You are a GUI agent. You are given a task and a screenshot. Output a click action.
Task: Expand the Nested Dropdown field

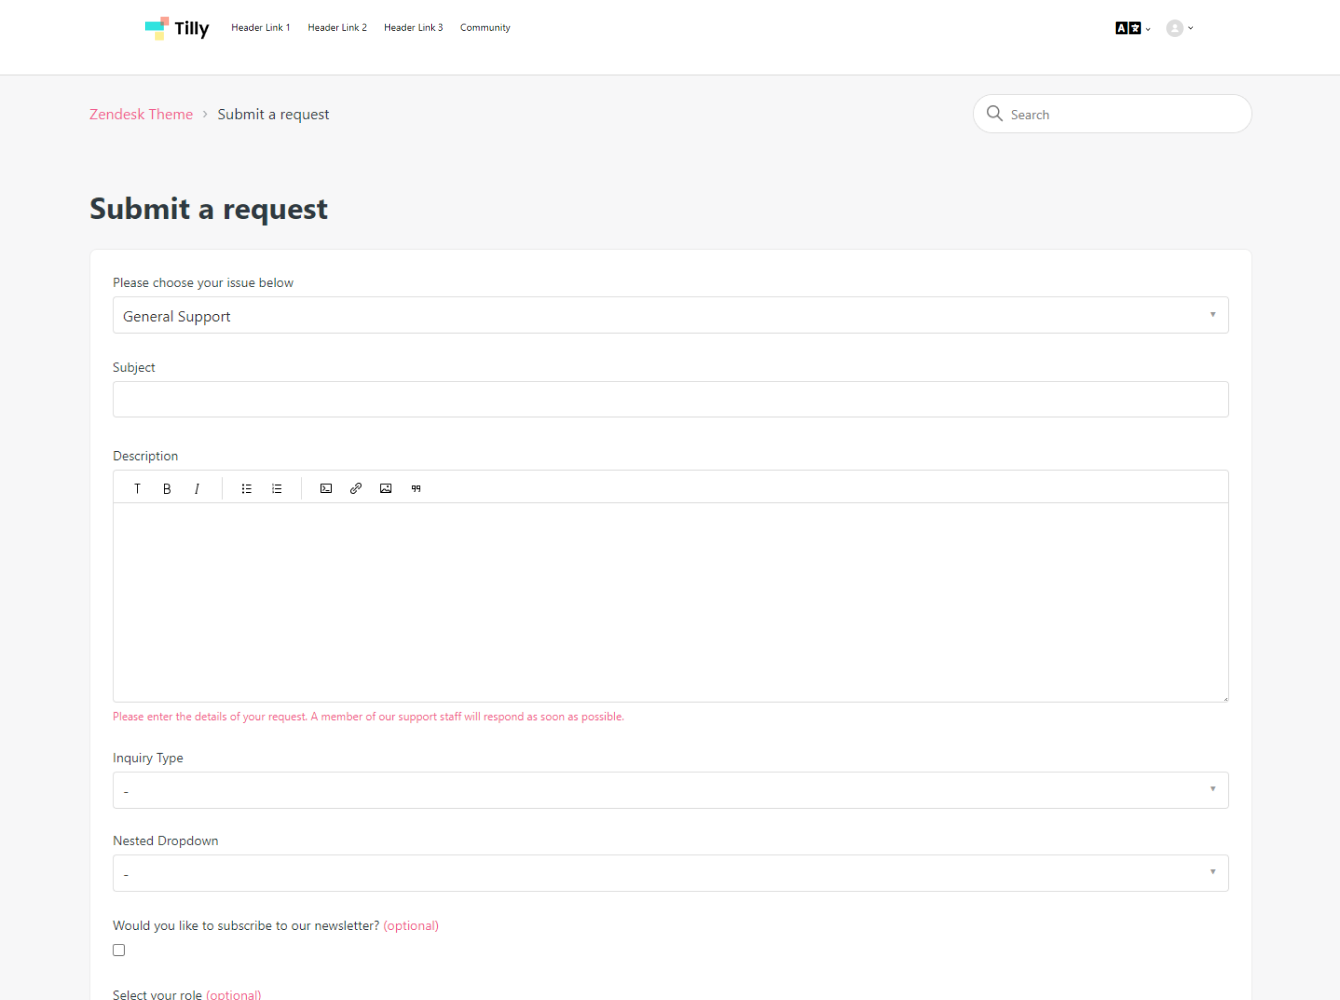point(670,873)
